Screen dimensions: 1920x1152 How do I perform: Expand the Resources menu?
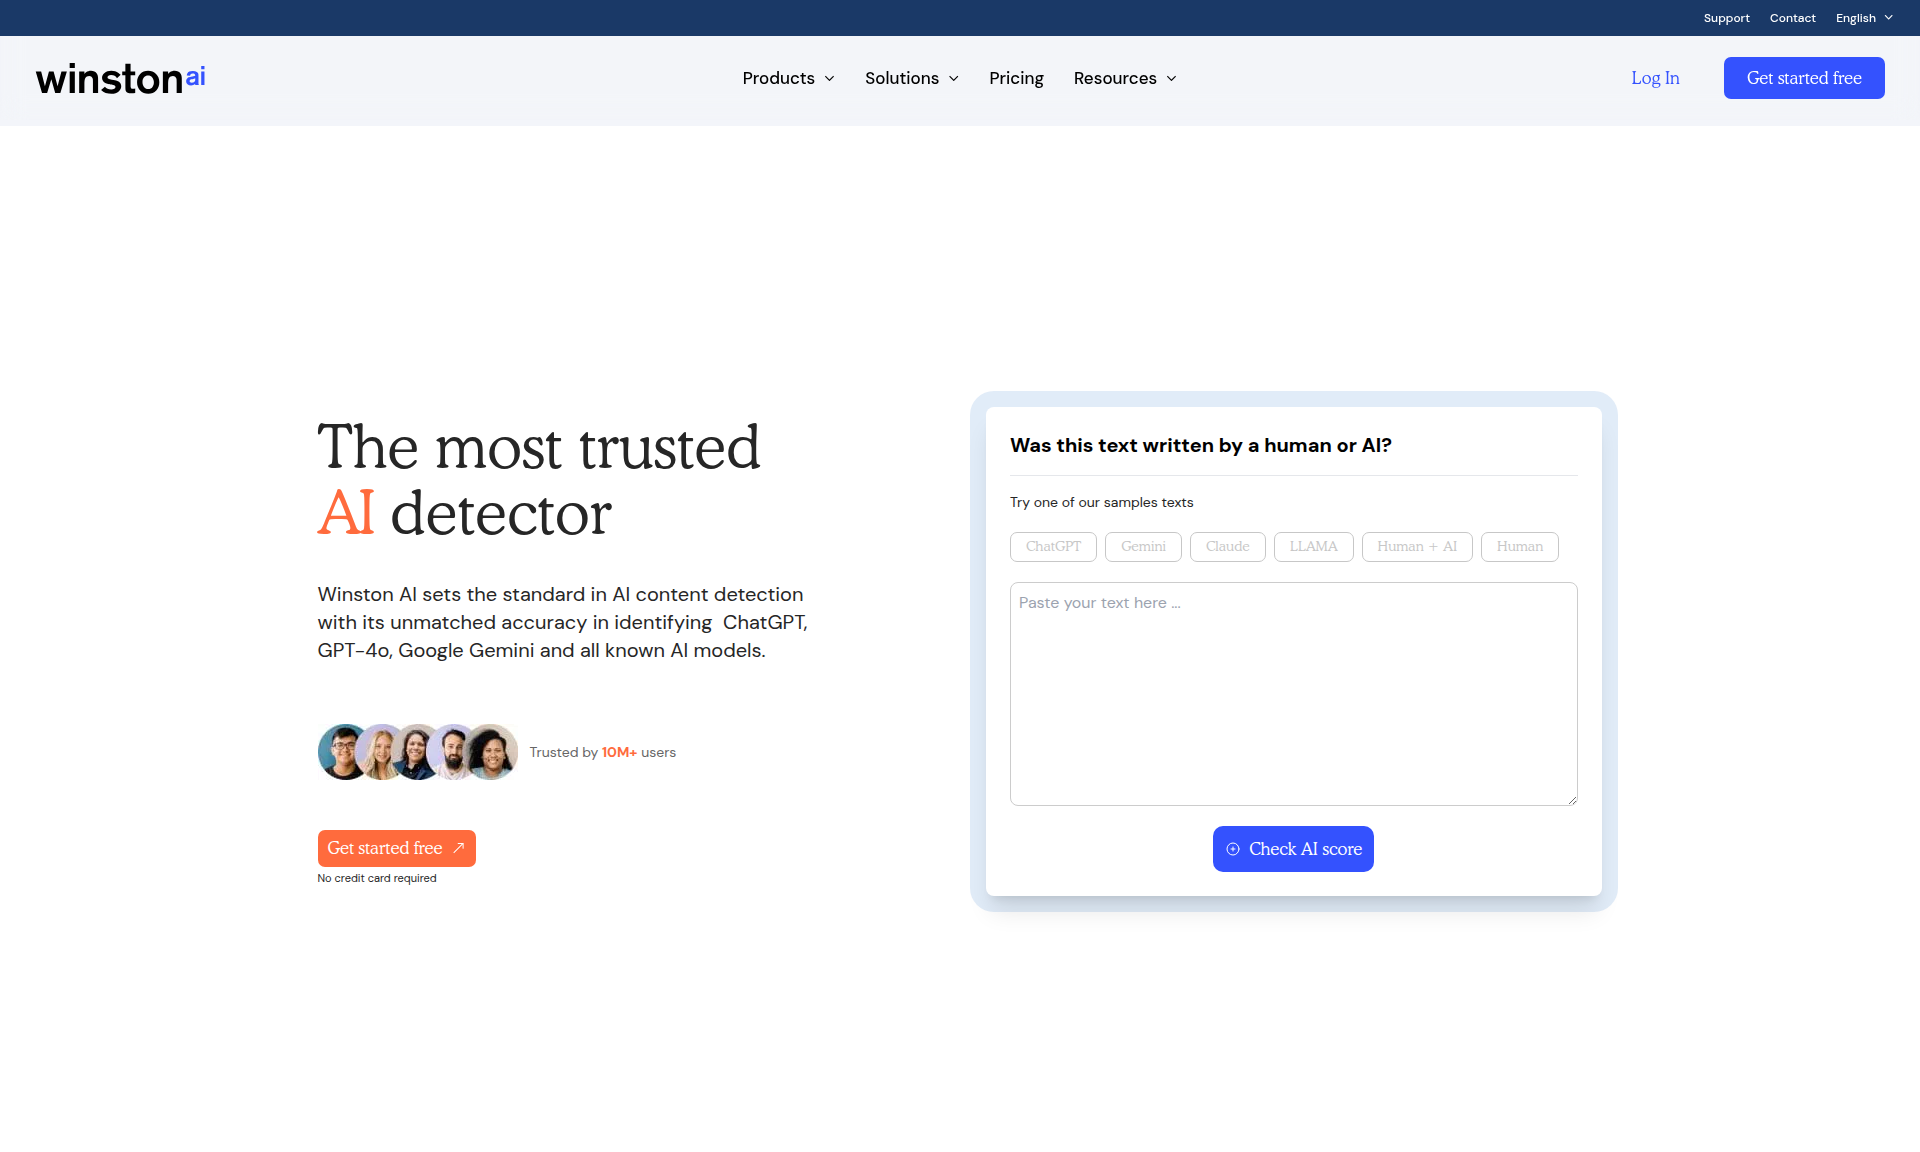pyautogui.click(x=1125, y=78)
